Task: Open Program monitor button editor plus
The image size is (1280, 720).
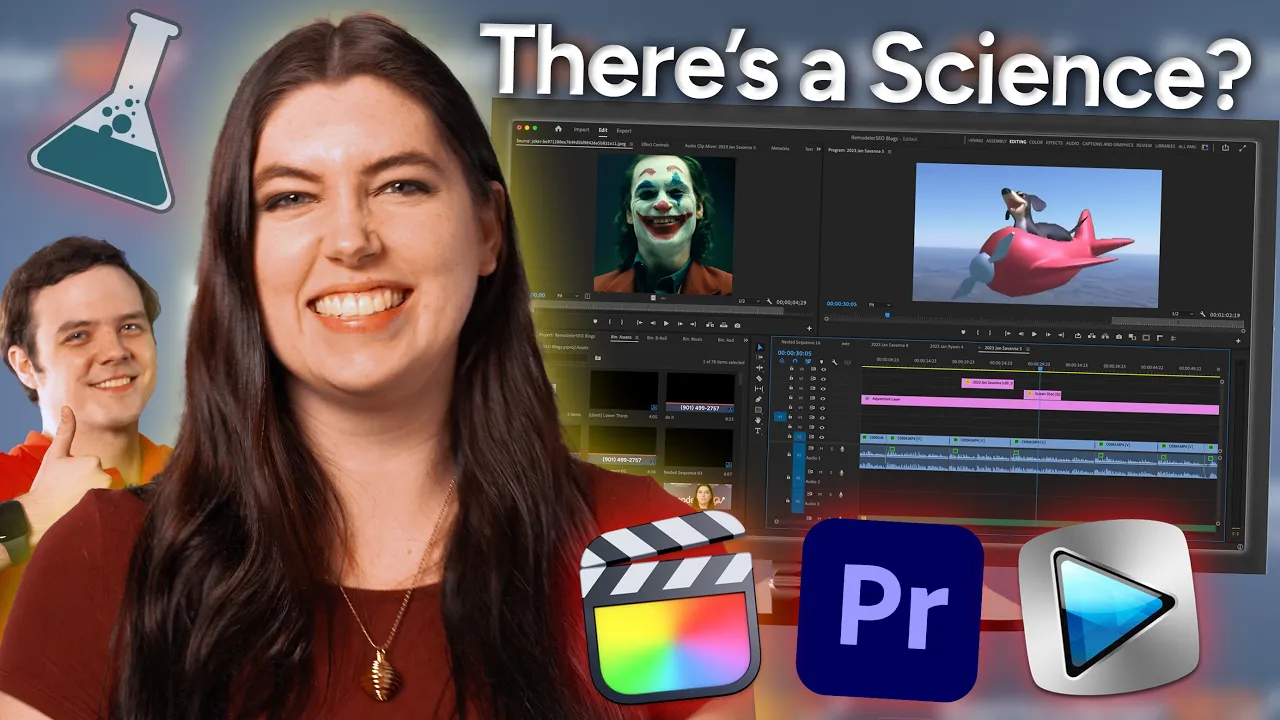Action: pyautogui.click(x=1237, y=341)
